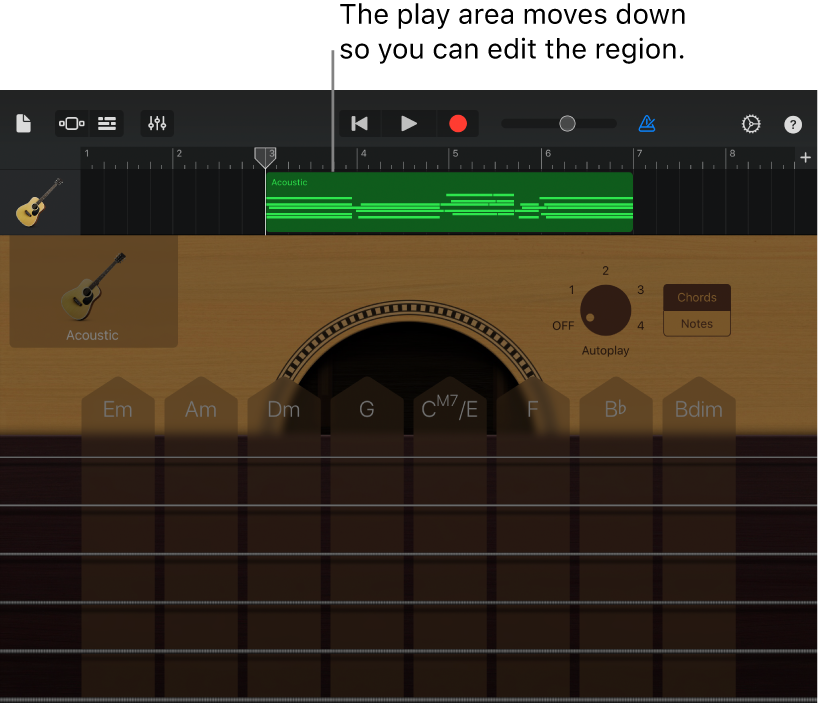Set Autoplay to pattern 1
The width and height of the screenshot is (820, 706).
(x=572, y=290)
